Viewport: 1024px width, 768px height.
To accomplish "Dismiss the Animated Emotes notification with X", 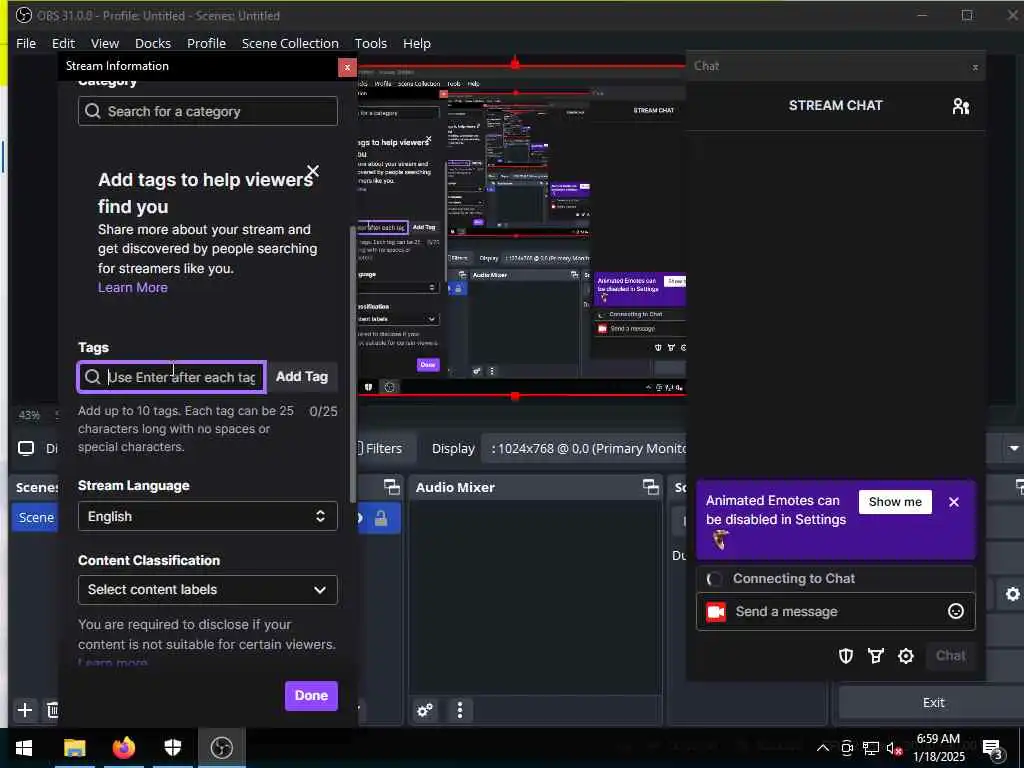I will coord(953,502).
